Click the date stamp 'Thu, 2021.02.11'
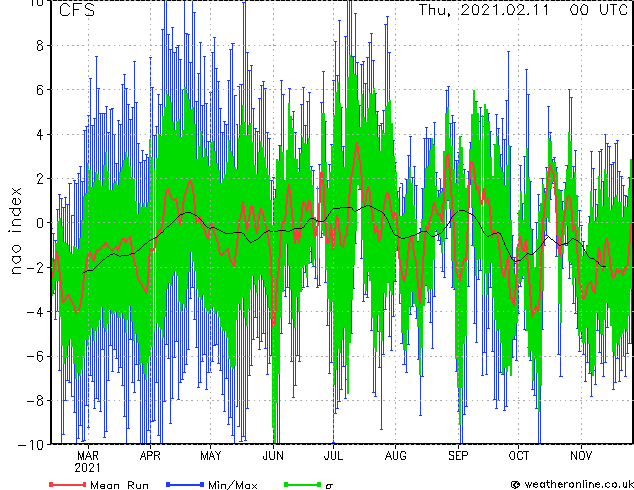The width and height of the screenshot is (634, 490). pos(484,10)
